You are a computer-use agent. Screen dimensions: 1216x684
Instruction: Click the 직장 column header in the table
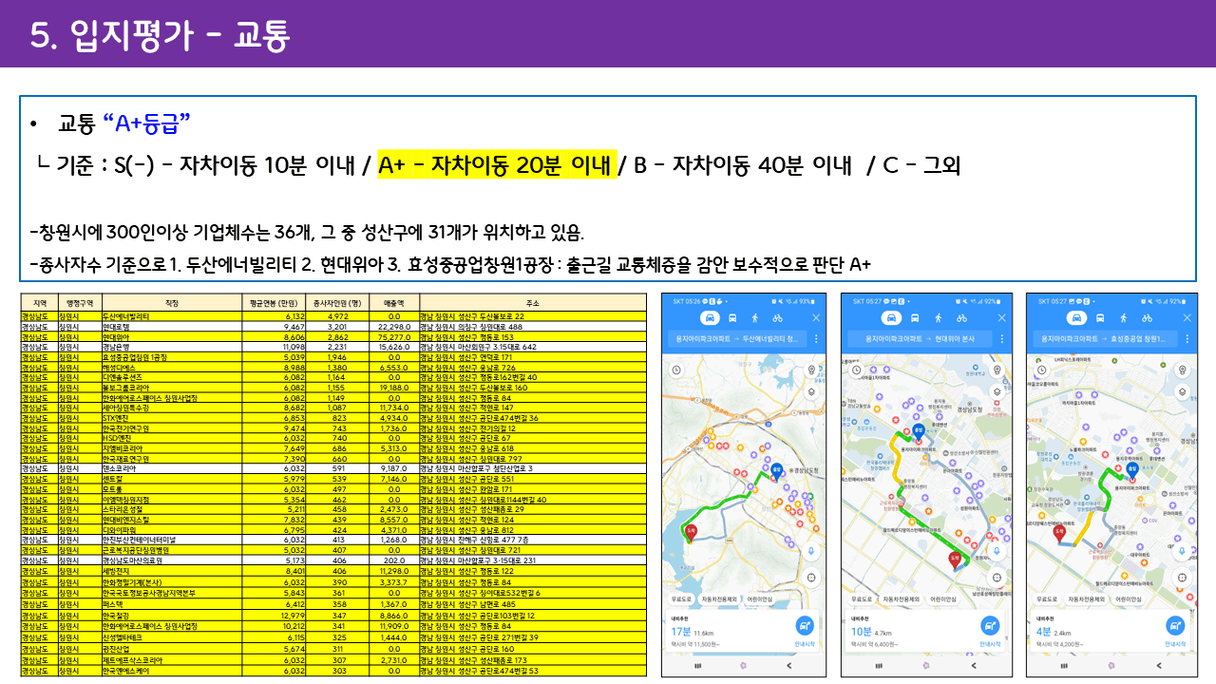click(171, 303)
